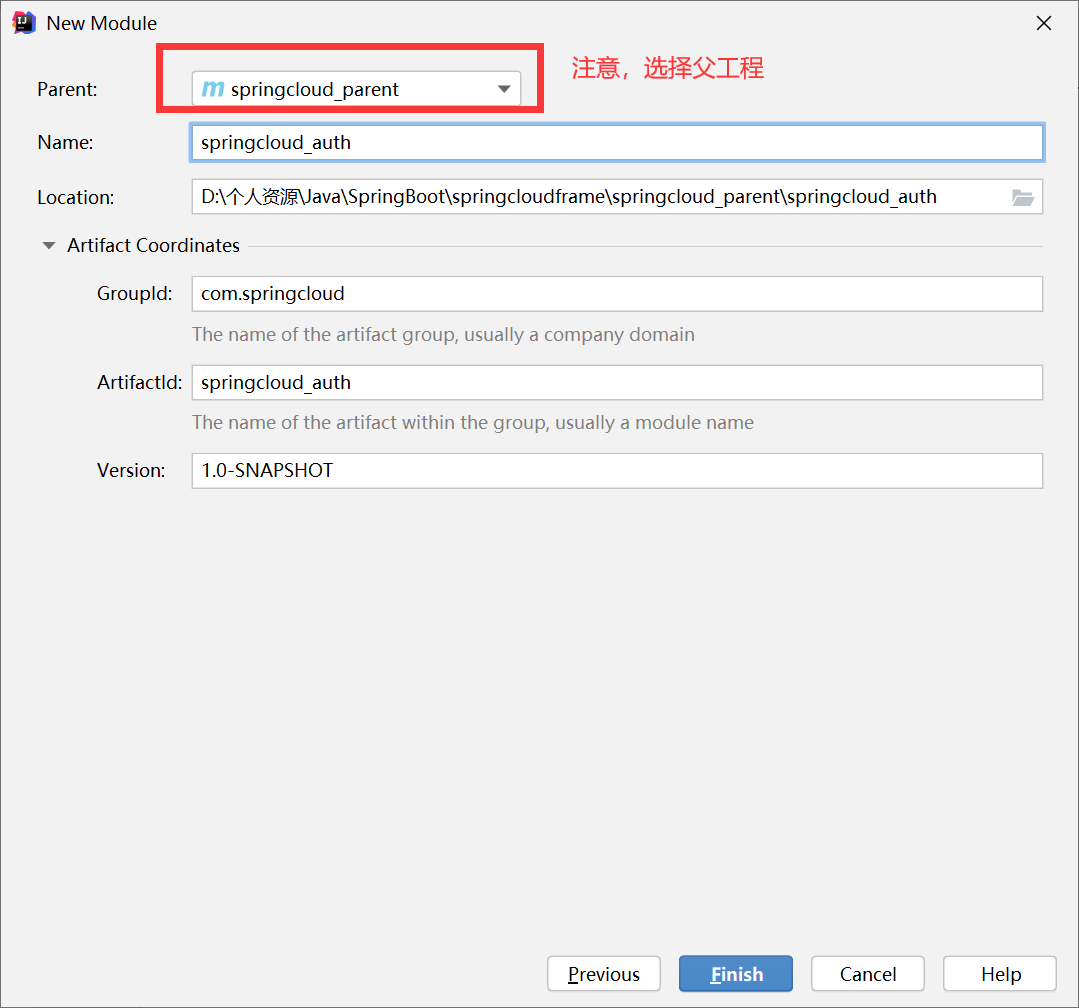The width and height of the screenshot is (1079, 1008).
Task: Click the Finish button
Action: click(x=735, y=973)
